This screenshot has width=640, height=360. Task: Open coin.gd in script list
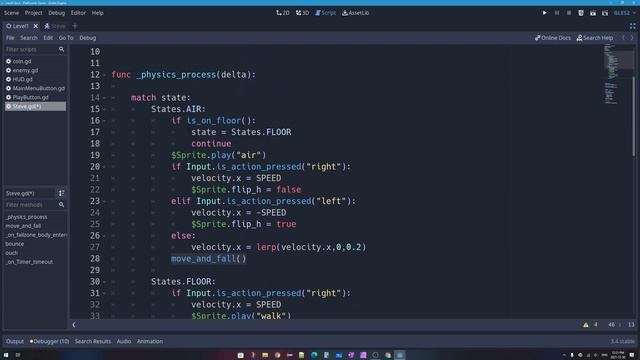point(35,61)
